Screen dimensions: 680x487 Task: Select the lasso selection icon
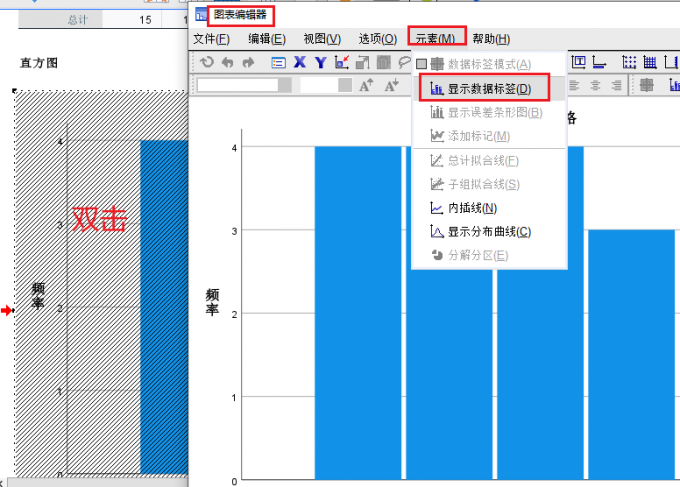[x=404, y=62]
